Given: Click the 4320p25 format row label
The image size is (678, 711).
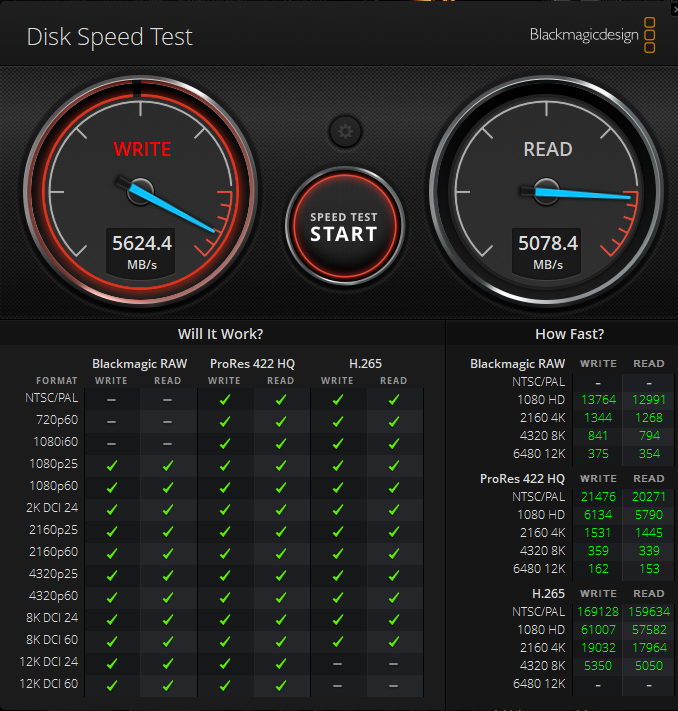Looking at the screenshot, I should (x=54, y=574).
